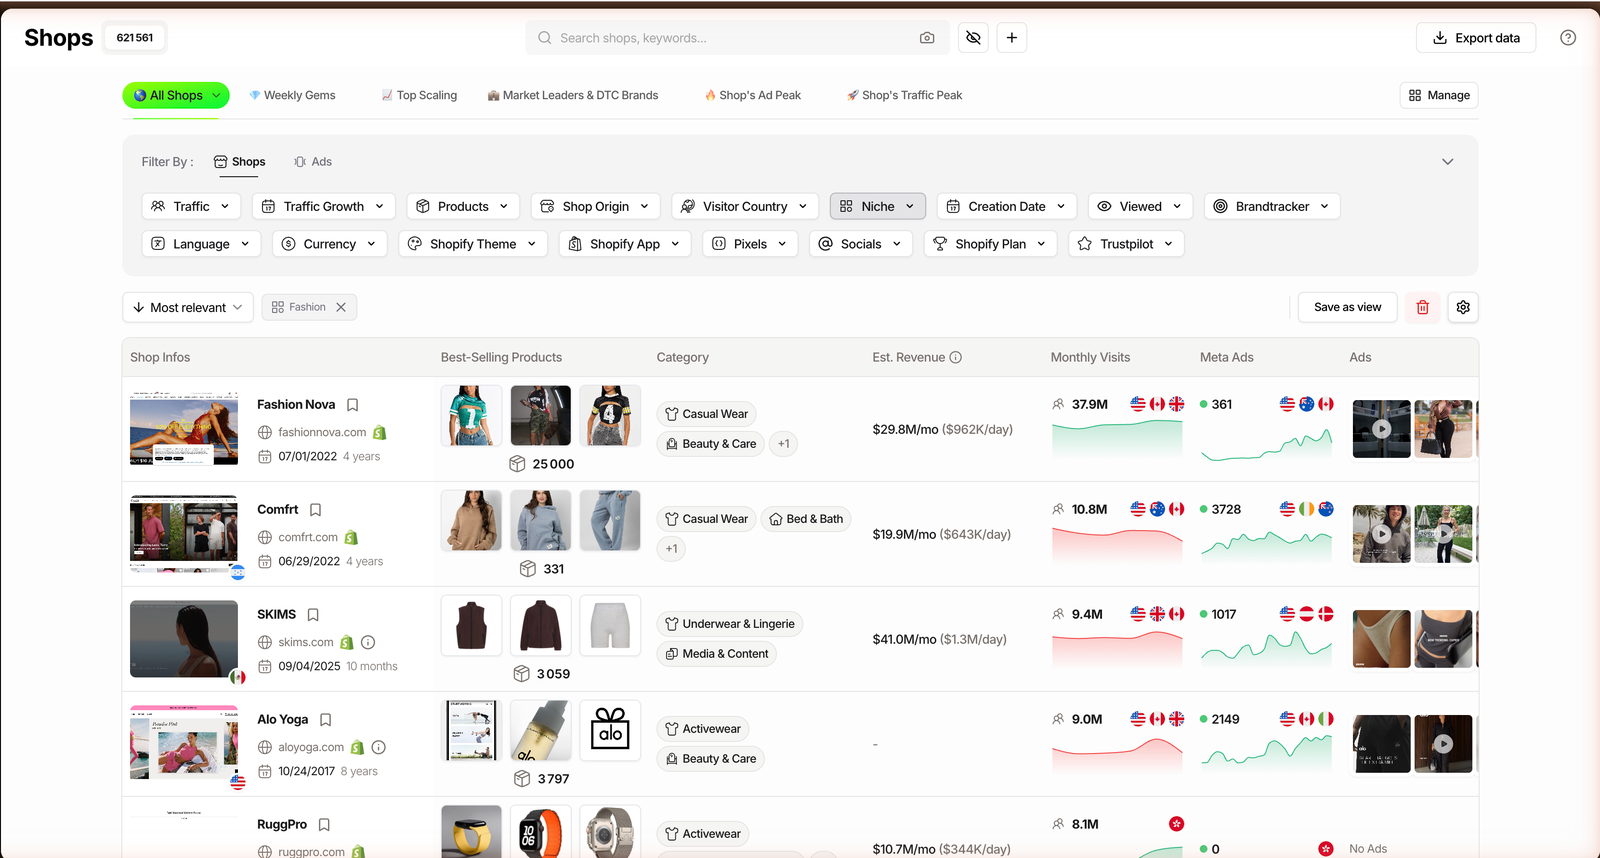
Task: Select the Ads filter-by option
Action: pos(313,162)
